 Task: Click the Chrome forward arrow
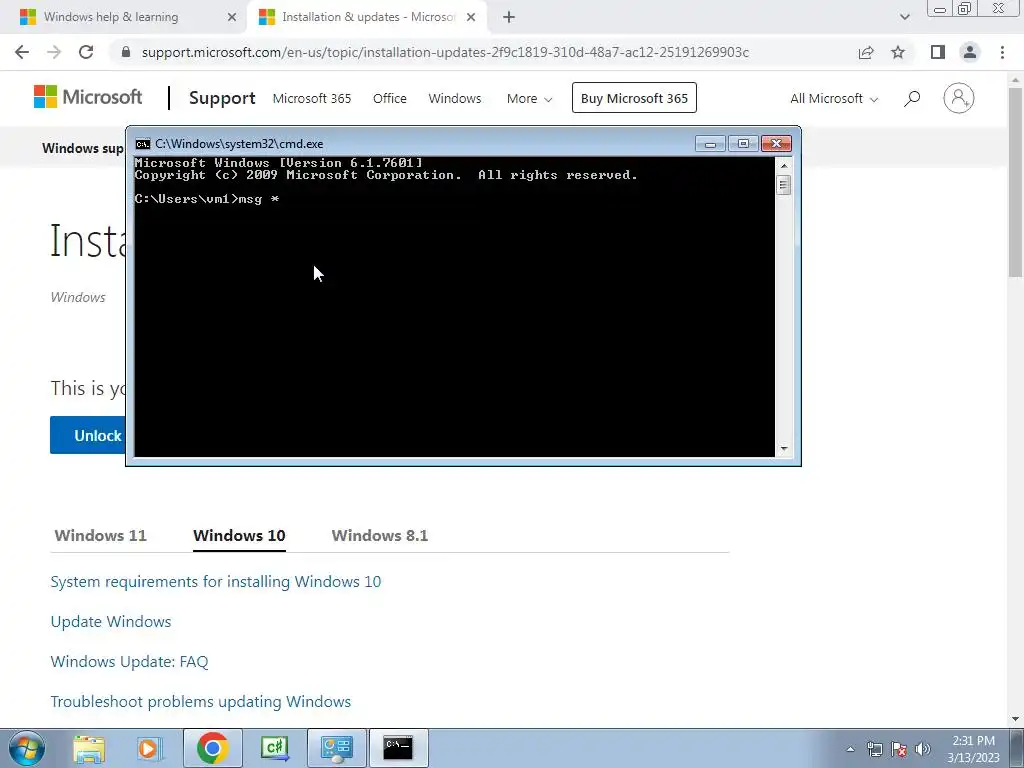(54, 52)
